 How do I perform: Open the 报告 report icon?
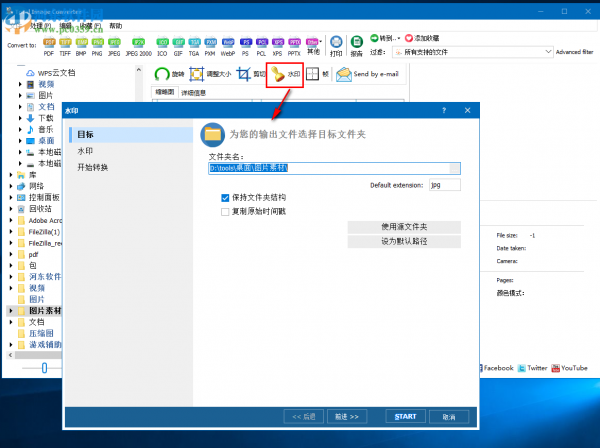point(357,46)
